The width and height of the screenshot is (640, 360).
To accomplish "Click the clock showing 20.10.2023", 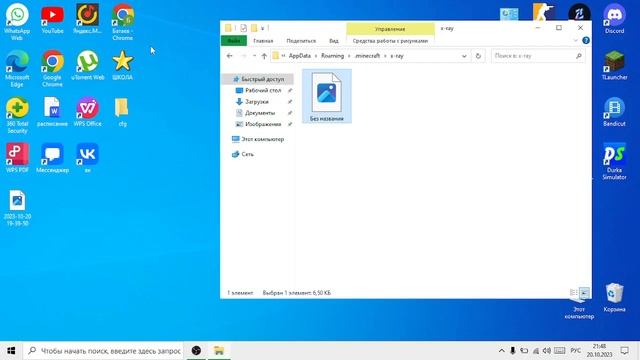I will point(600,351).
